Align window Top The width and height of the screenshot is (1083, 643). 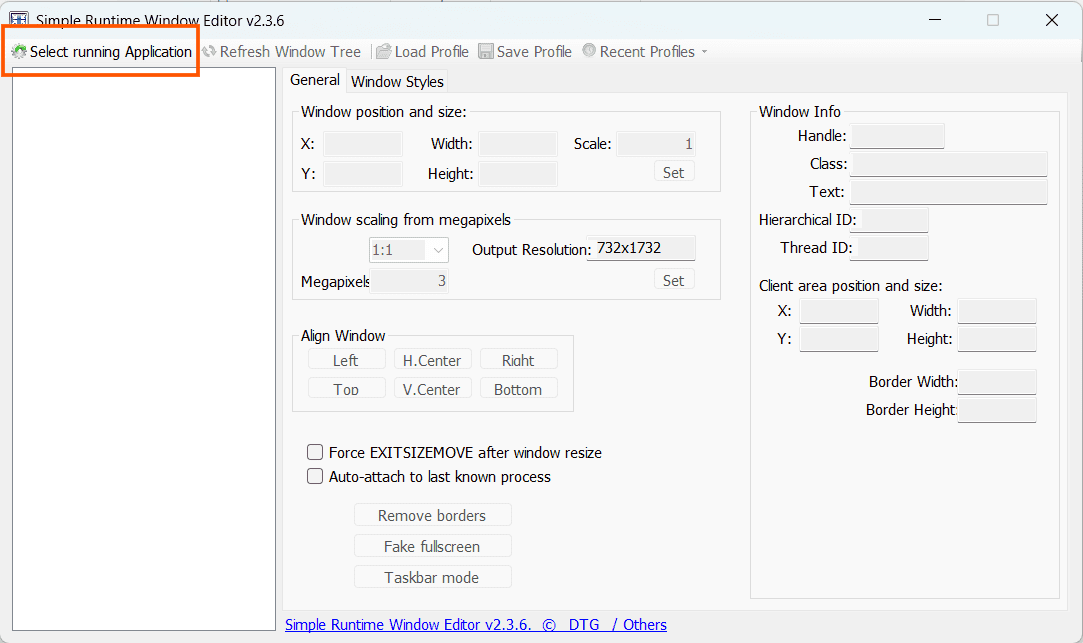(346, 389)
